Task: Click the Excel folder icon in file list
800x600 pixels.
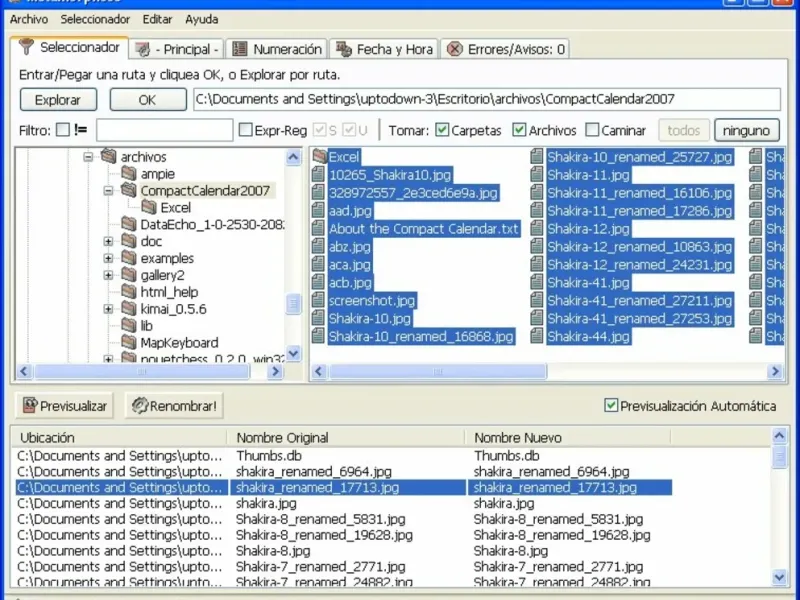Action: pyautogui.click(x=319, y=156)
